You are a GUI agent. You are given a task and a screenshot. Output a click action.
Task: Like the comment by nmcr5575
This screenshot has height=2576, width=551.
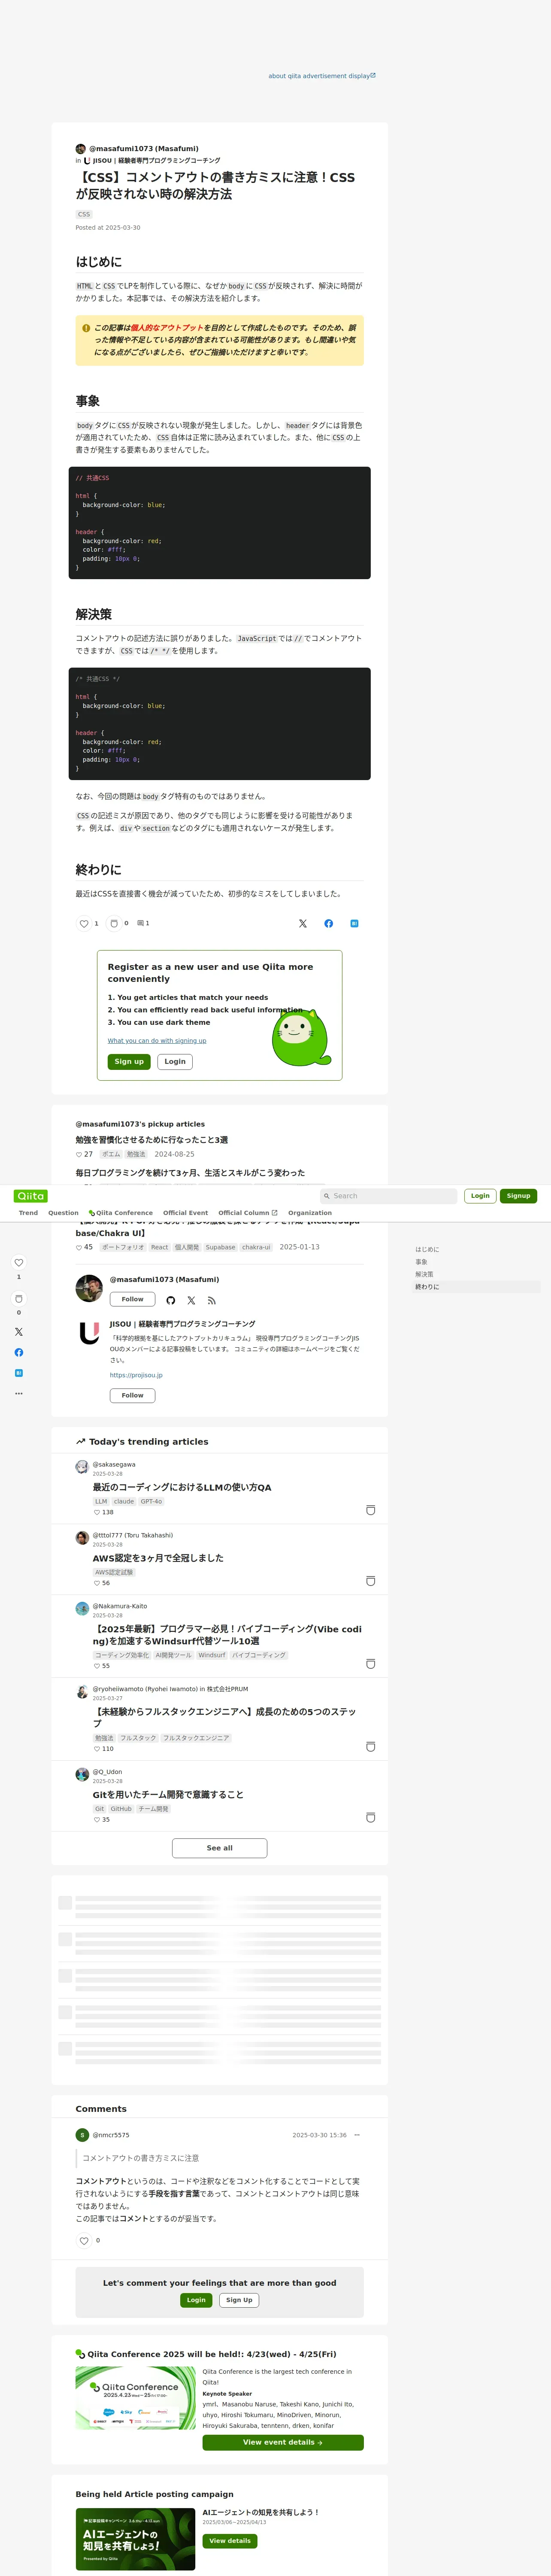point(84,2241)
